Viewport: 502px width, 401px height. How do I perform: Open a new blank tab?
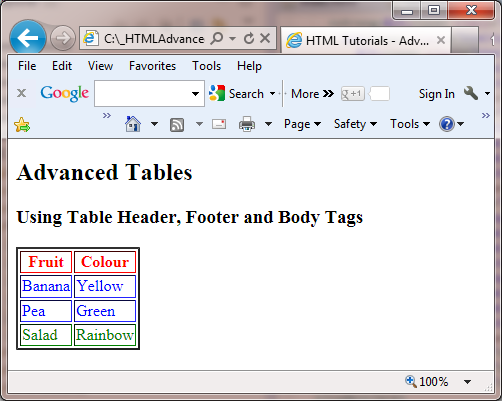[464, 40]
